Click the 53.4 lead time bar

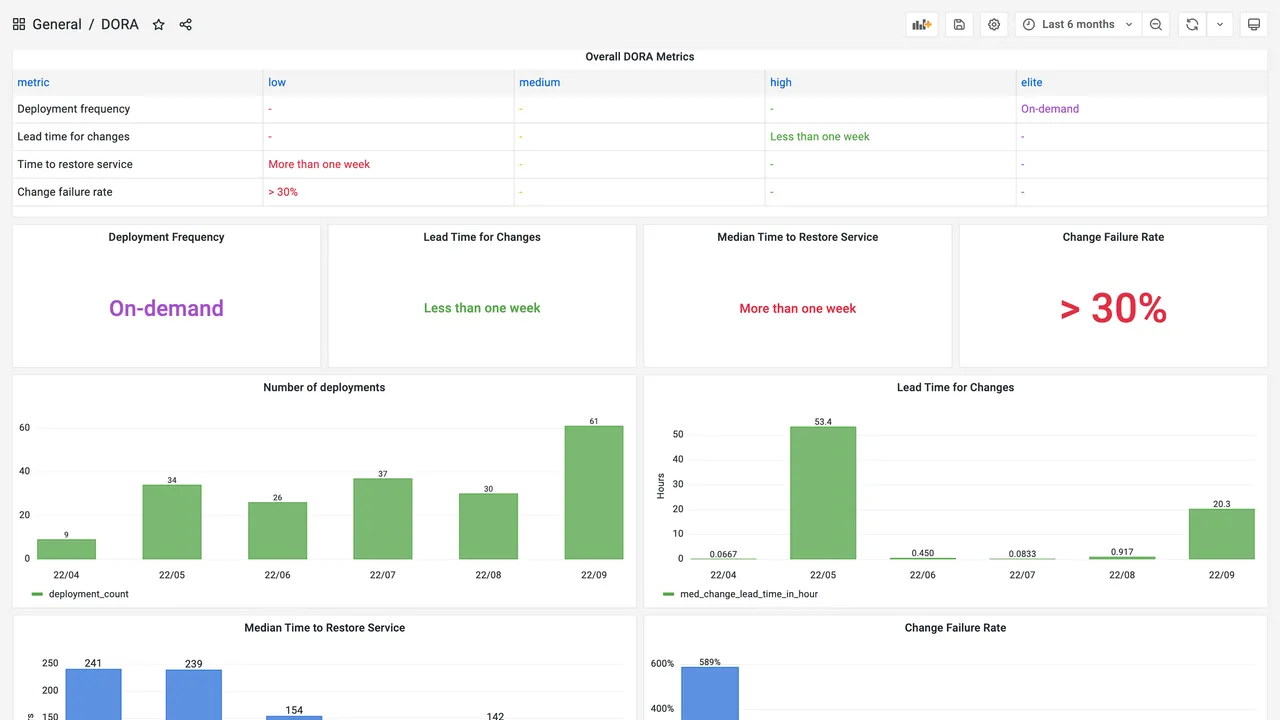click(823, 493)
